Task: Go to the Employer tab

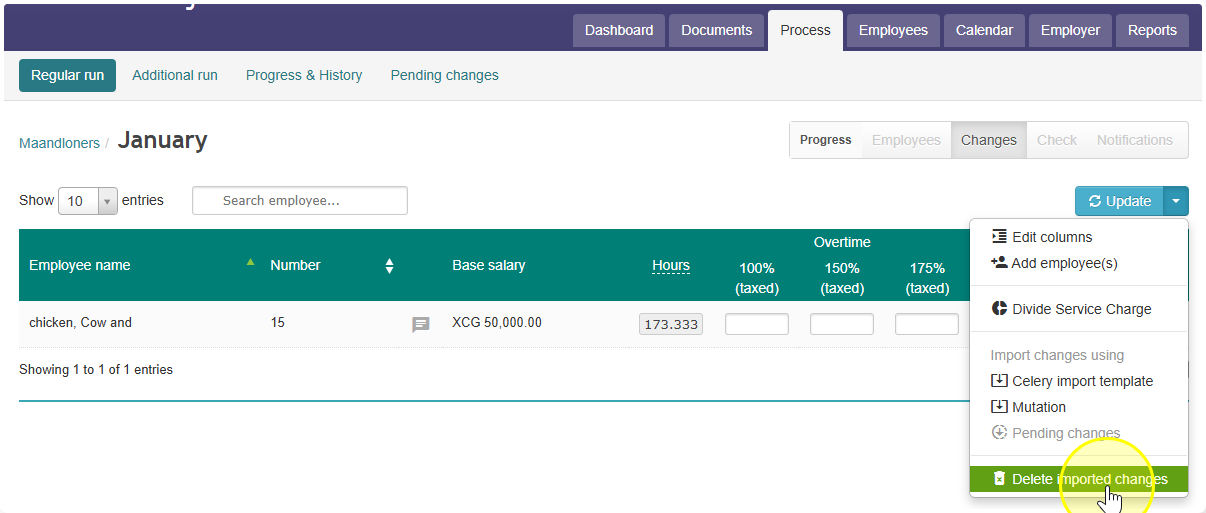Action: pos(1070,30)
